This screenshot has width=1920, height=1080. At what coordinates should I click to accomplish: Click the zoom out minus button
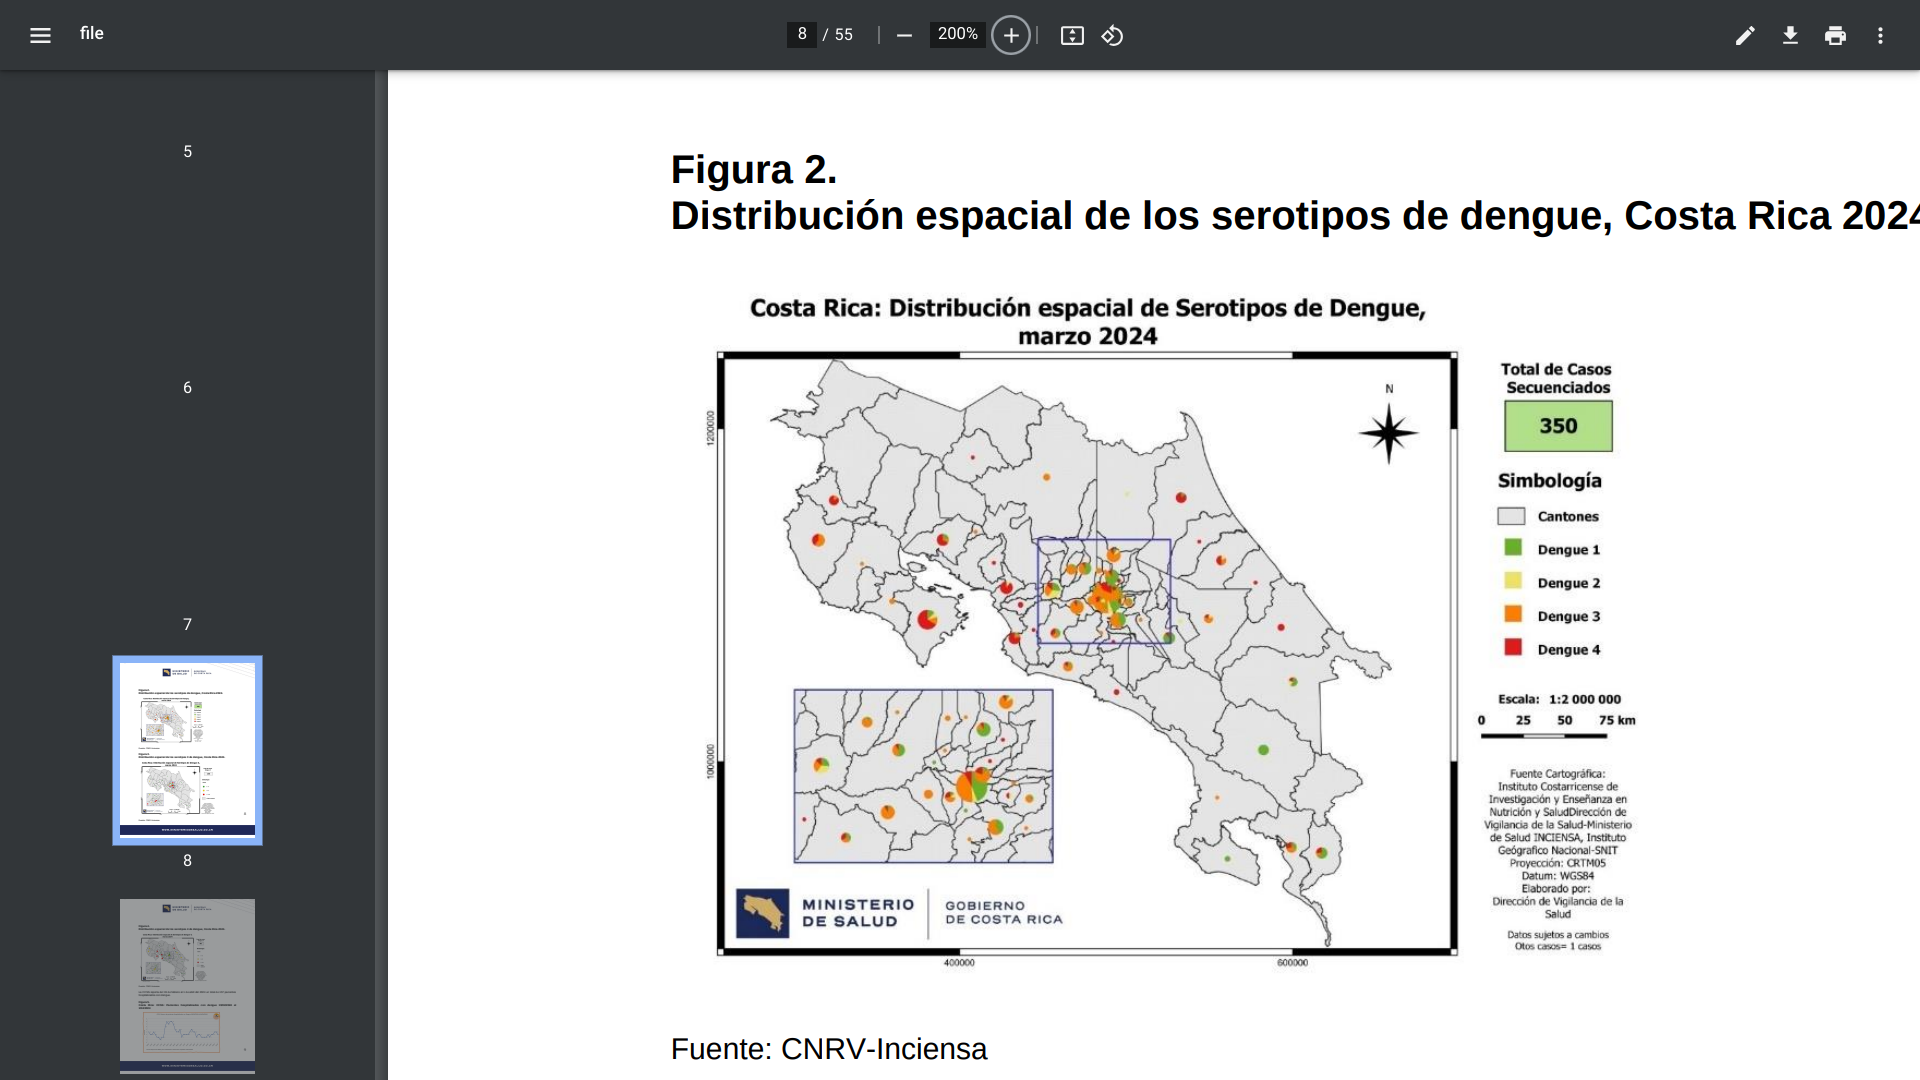coord(904,35)
